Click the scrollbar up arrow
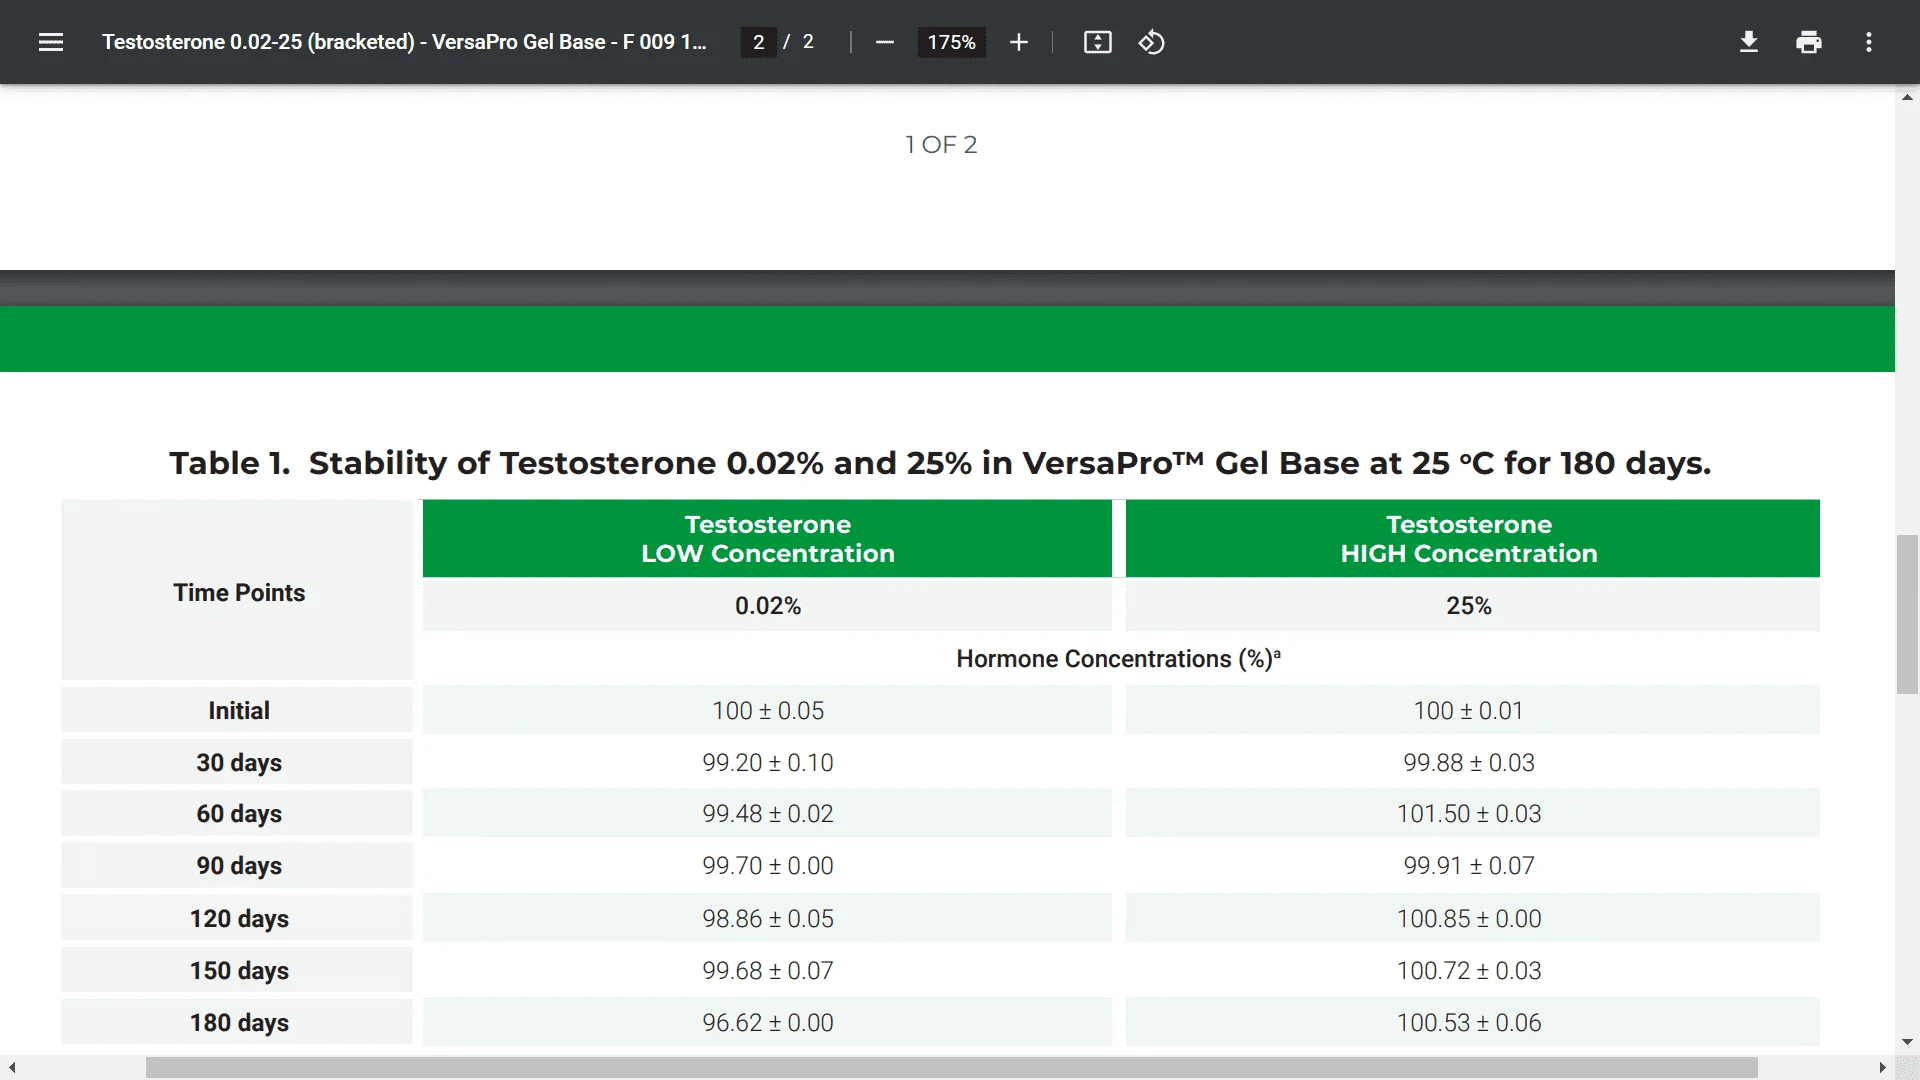This screenshot has height=1080, width=1920. [1908, 97]
